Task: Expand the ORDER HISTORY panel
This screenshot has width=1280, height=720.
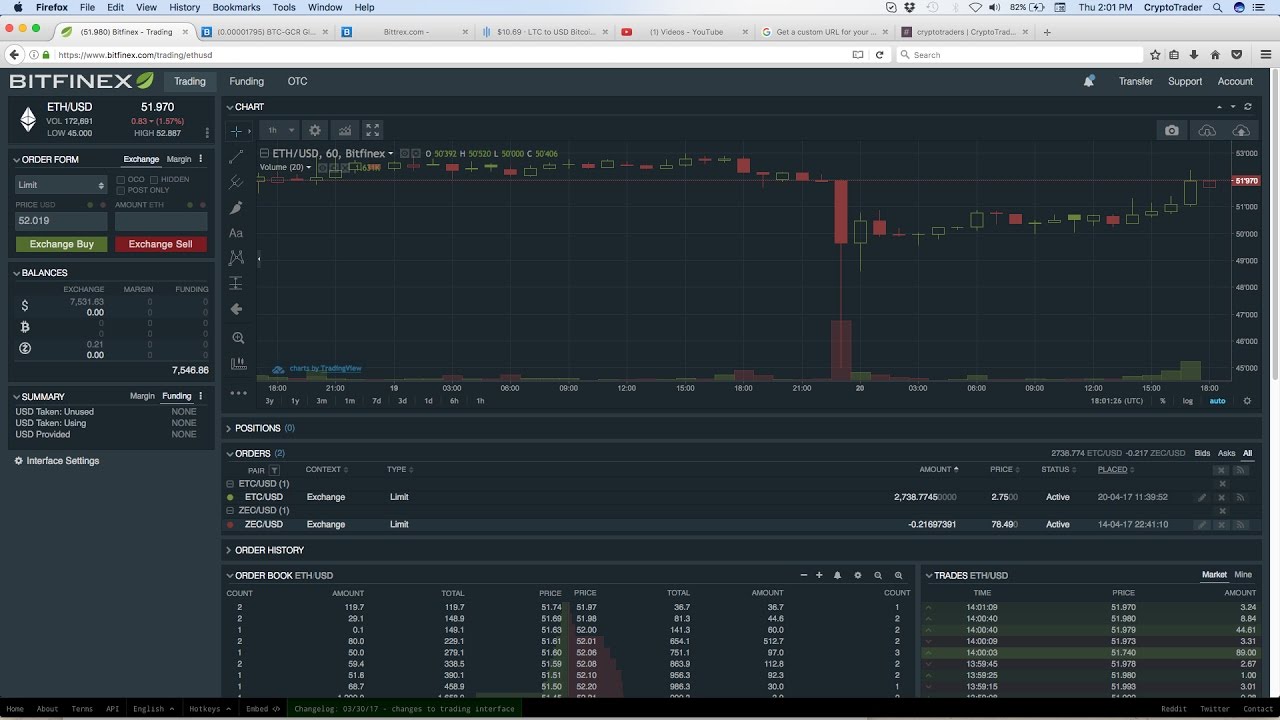Action: pyautogui.click(x=229, y=550)
